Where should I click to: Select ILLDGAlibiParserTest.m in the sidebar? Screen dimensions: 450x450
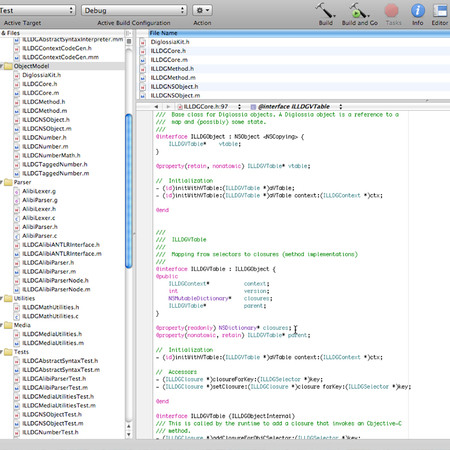click(55, 388)
